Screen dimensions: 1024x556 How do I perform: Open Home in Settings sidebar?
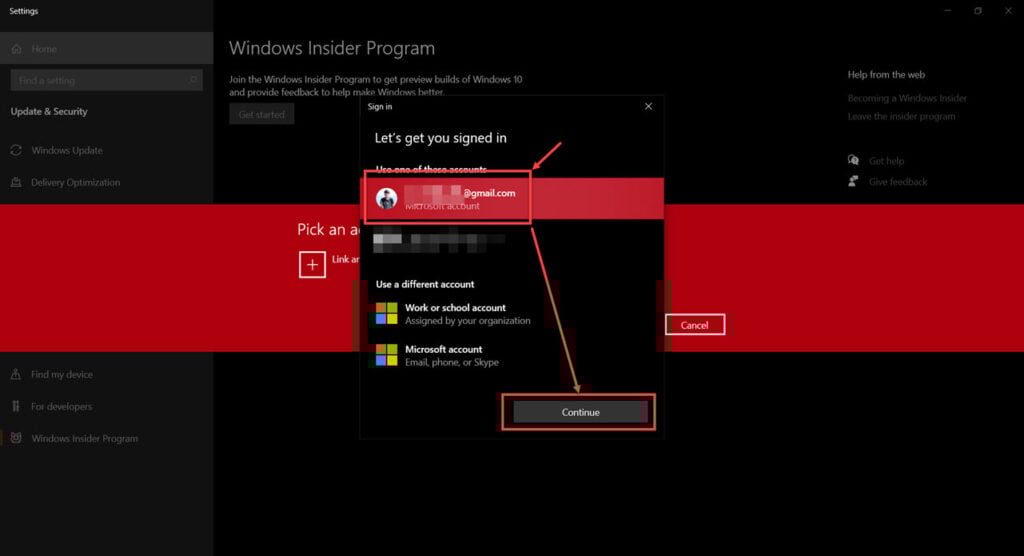[106, 48]
